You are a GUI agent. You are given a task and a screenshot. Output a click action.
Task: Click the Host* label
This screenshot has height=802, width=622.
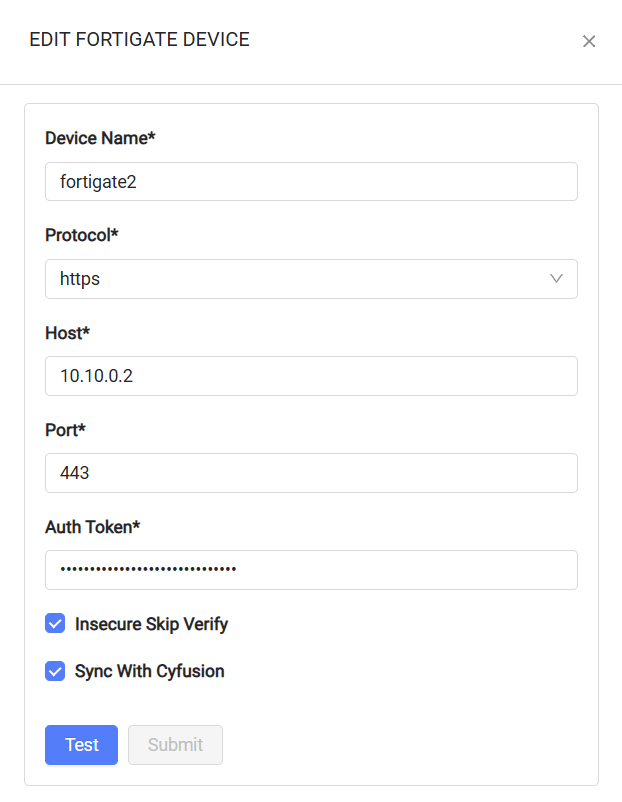point(68,333)
